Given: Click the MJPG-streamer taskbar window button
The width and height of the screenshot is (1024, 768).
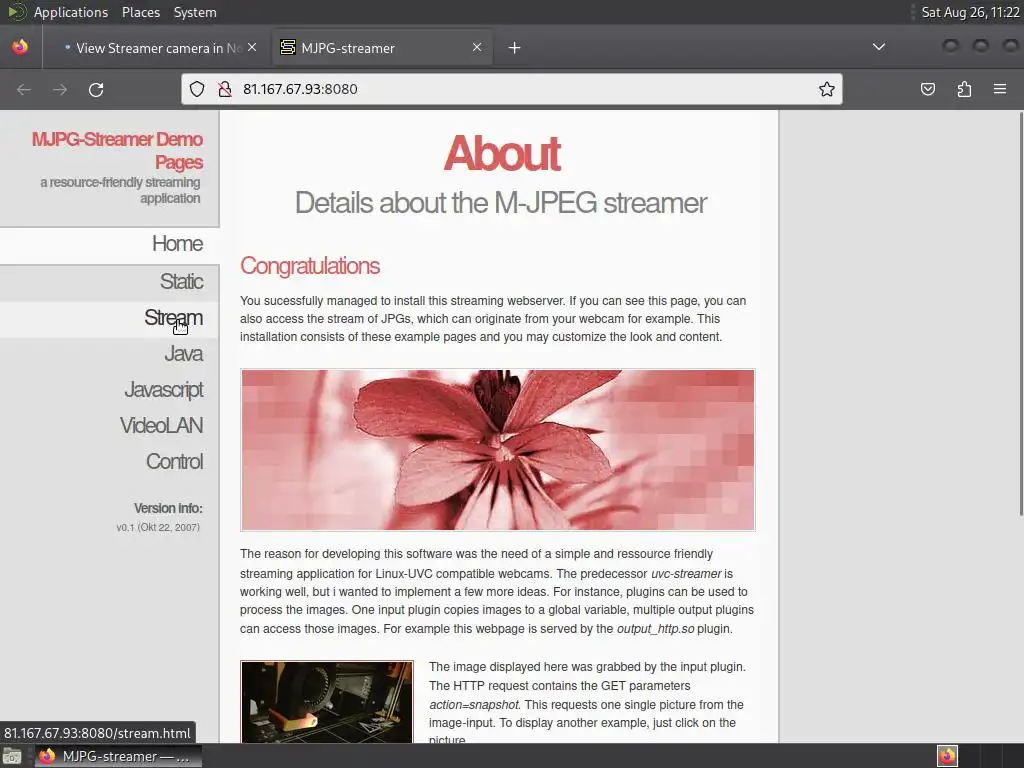Looking at the screenshot, I should point(118,756).
